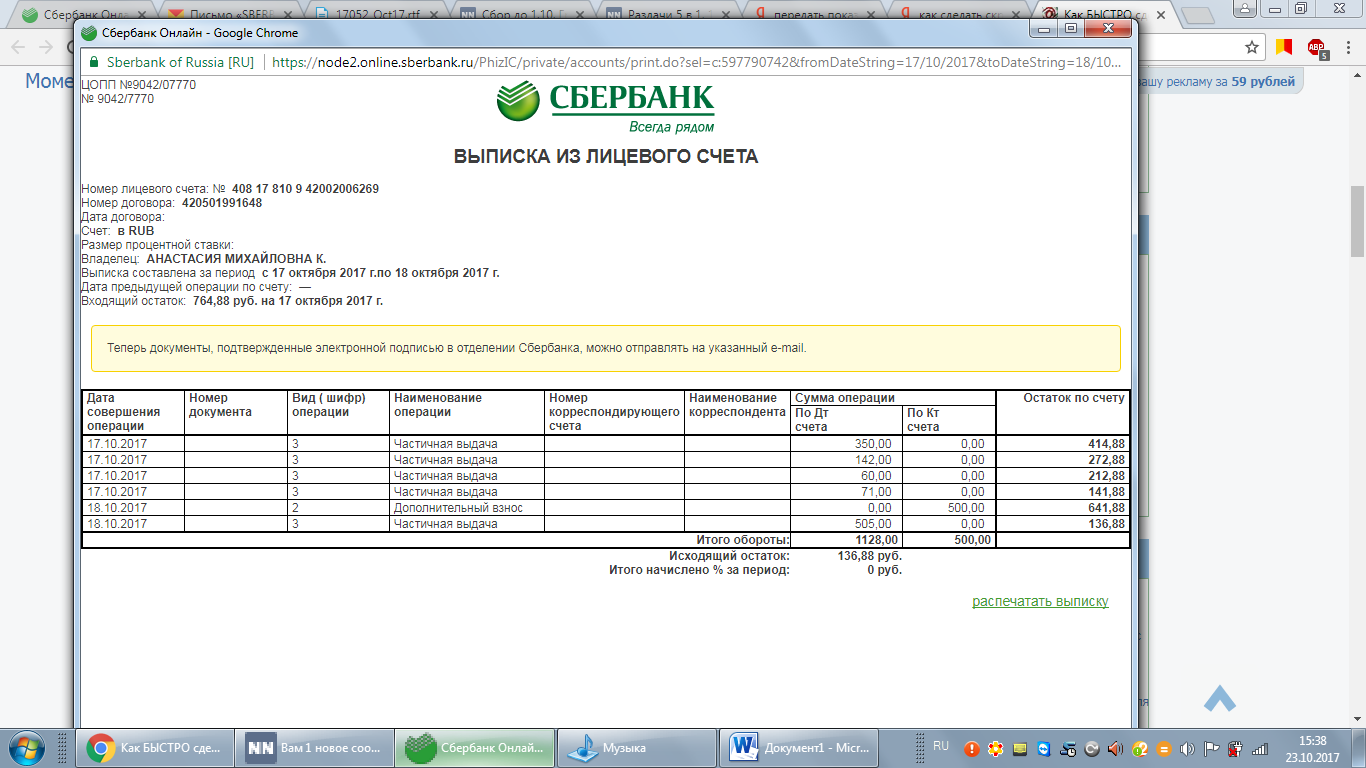The image size is (1366, 768).
Task: Open the 'Как БЫСТРО сде...' Chrome taskbar button
Action: point(153,747)
